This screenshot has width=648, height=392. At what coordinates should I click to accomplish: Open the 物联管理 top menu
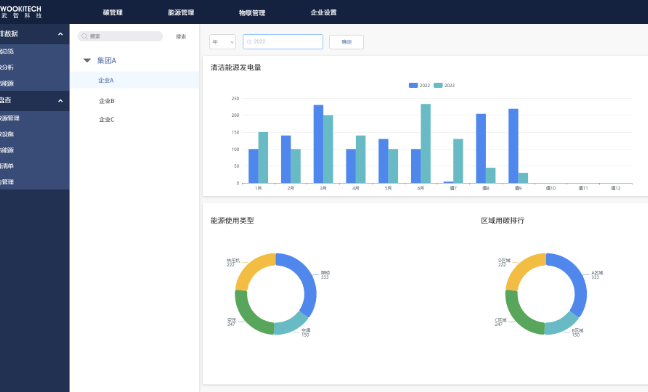pos(252,13)
